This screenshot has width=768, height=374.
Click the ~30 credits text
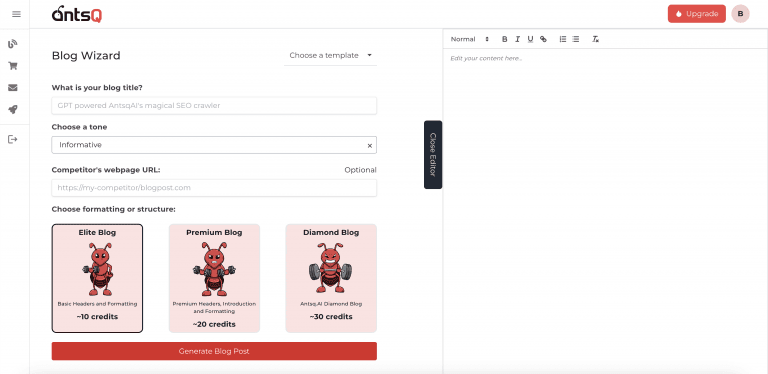pos(331,317)
